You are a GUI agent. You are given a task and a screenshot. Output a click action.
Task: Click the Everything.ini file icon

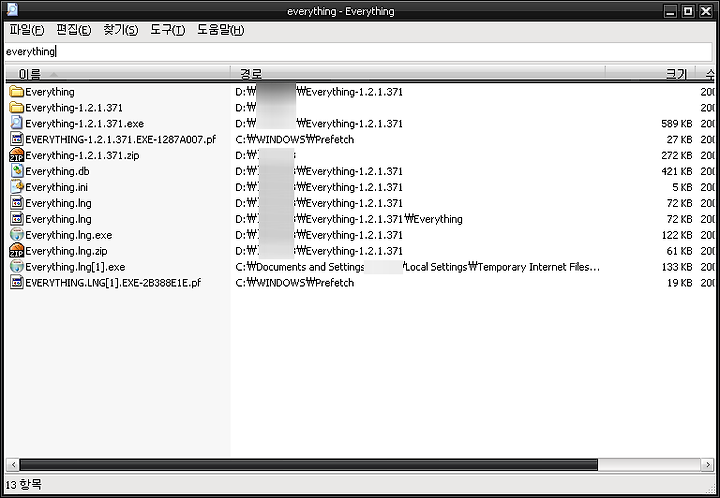point(17,187)
